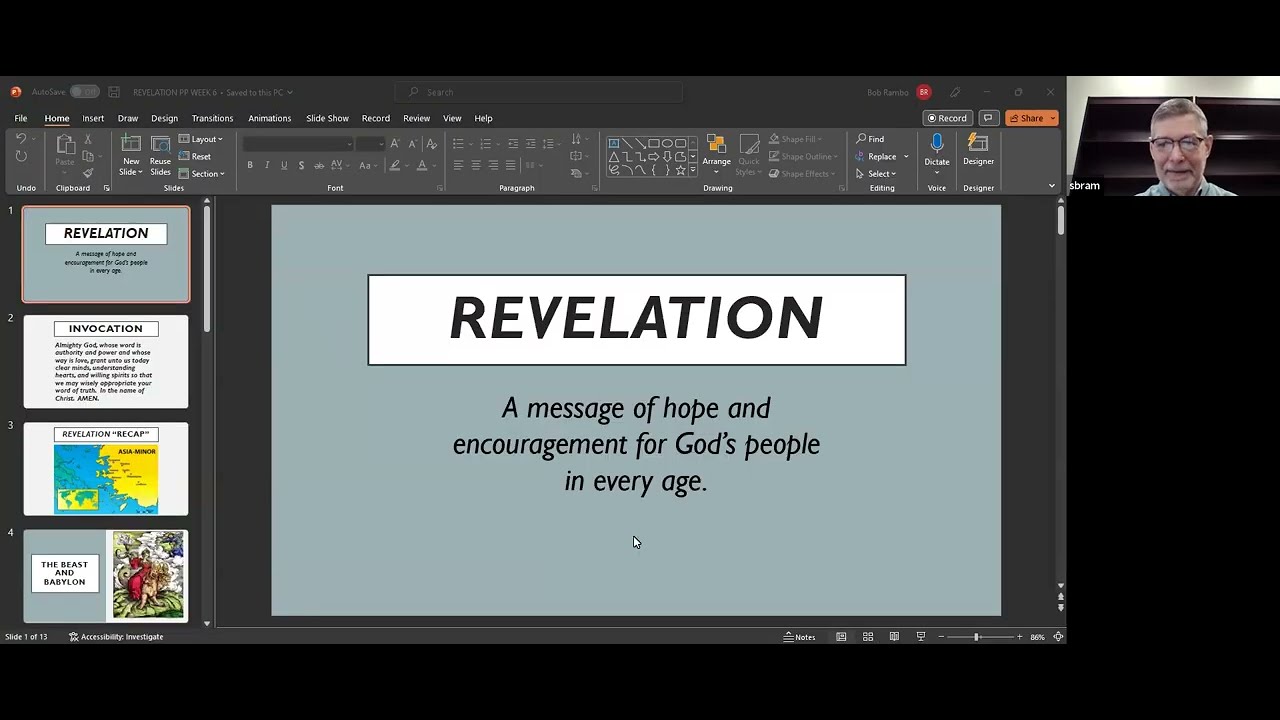Switch to Reading View
Image resolution: width=1280 pixels, height=720 pixels.
tap(894, 637)
